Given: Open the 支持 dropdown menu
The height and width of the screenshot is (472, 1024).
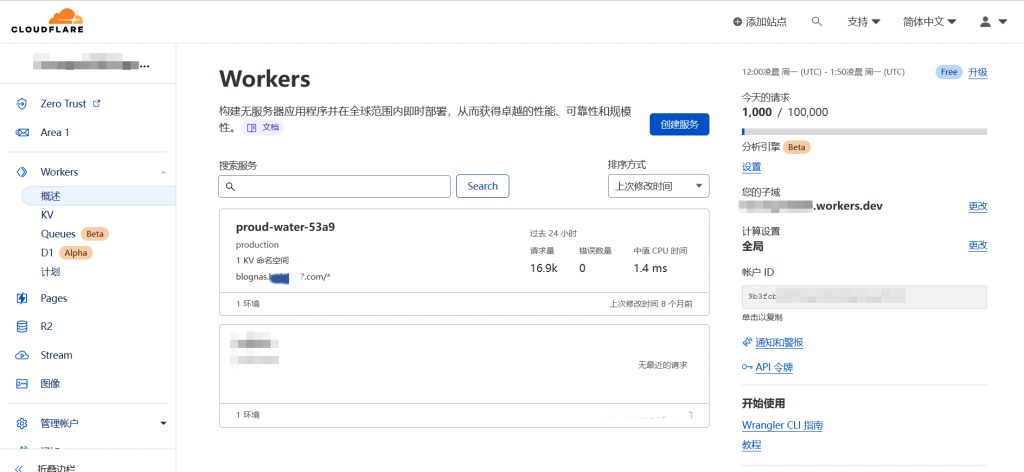Looking at the screenshot, I should (863, 22).
